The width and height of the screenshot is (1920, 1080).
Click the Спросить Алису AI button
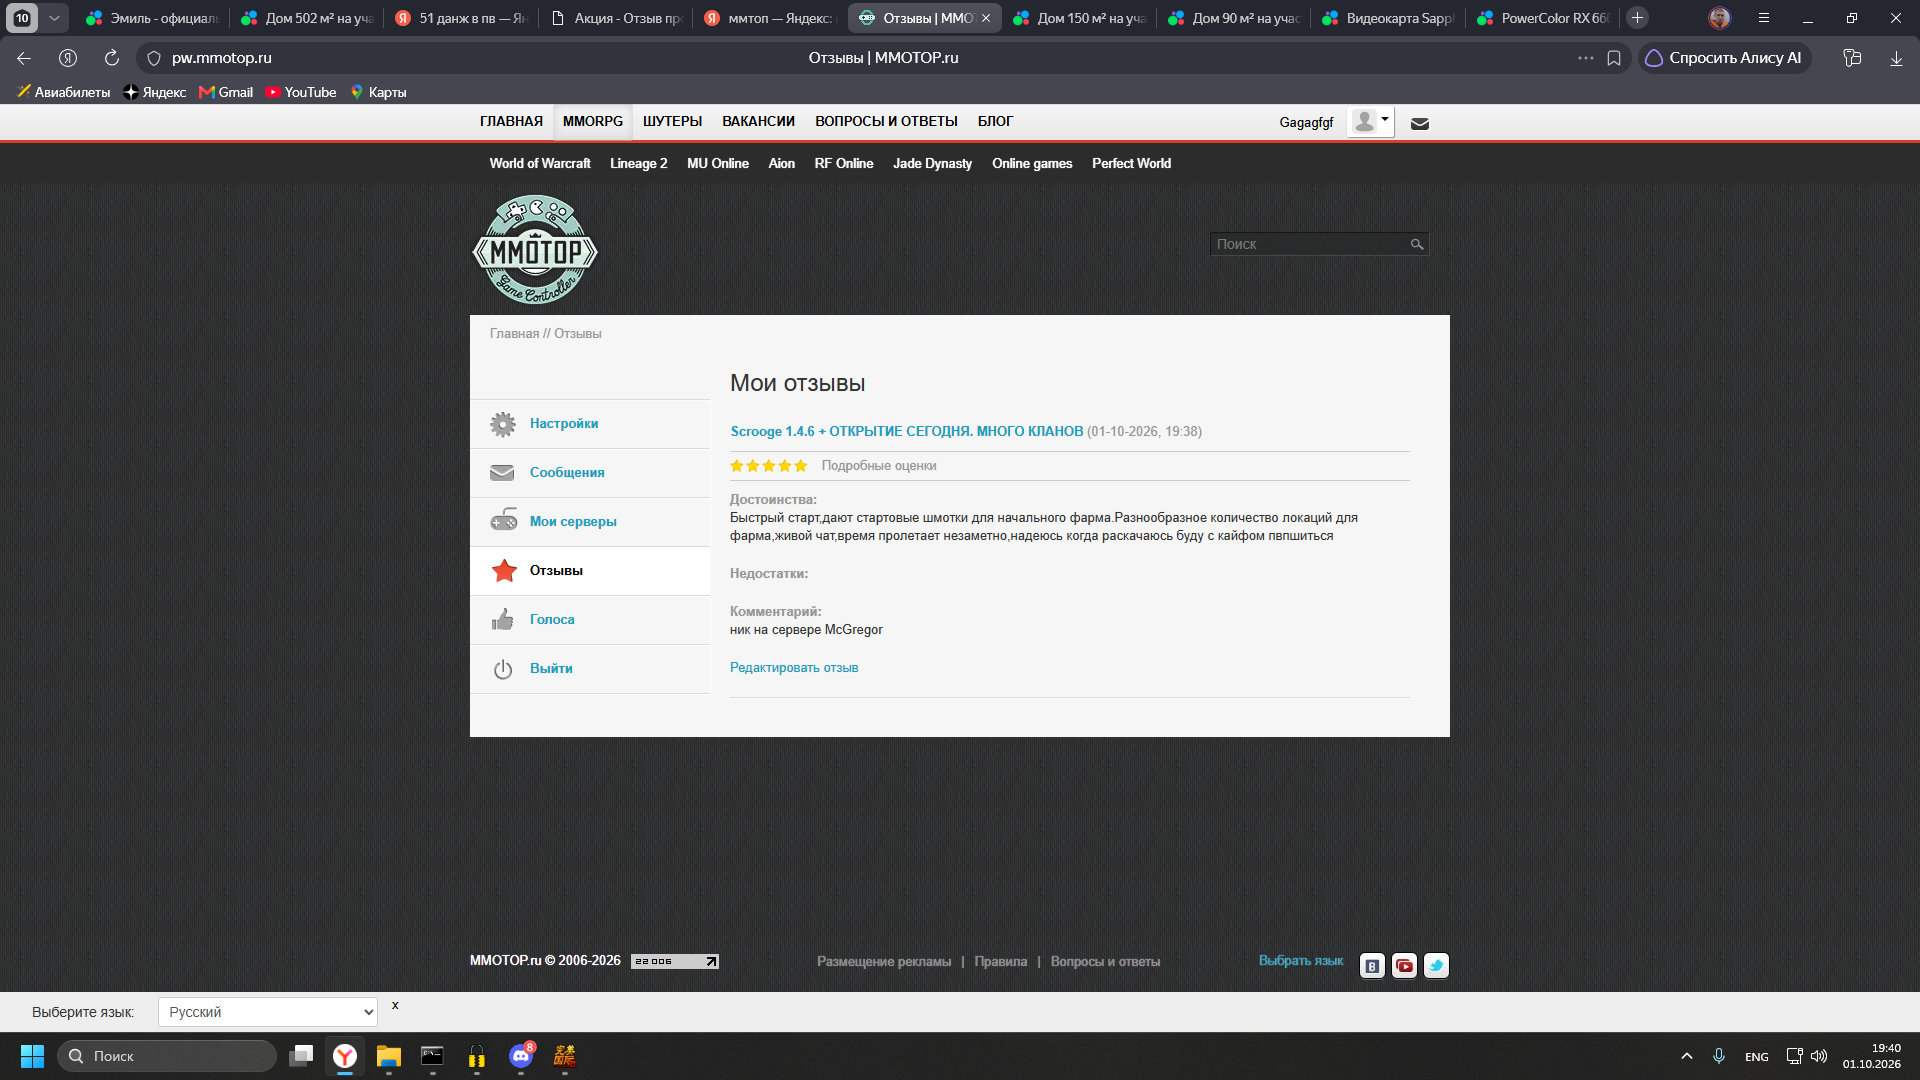pyautogui.click(x=1724, y=58)
